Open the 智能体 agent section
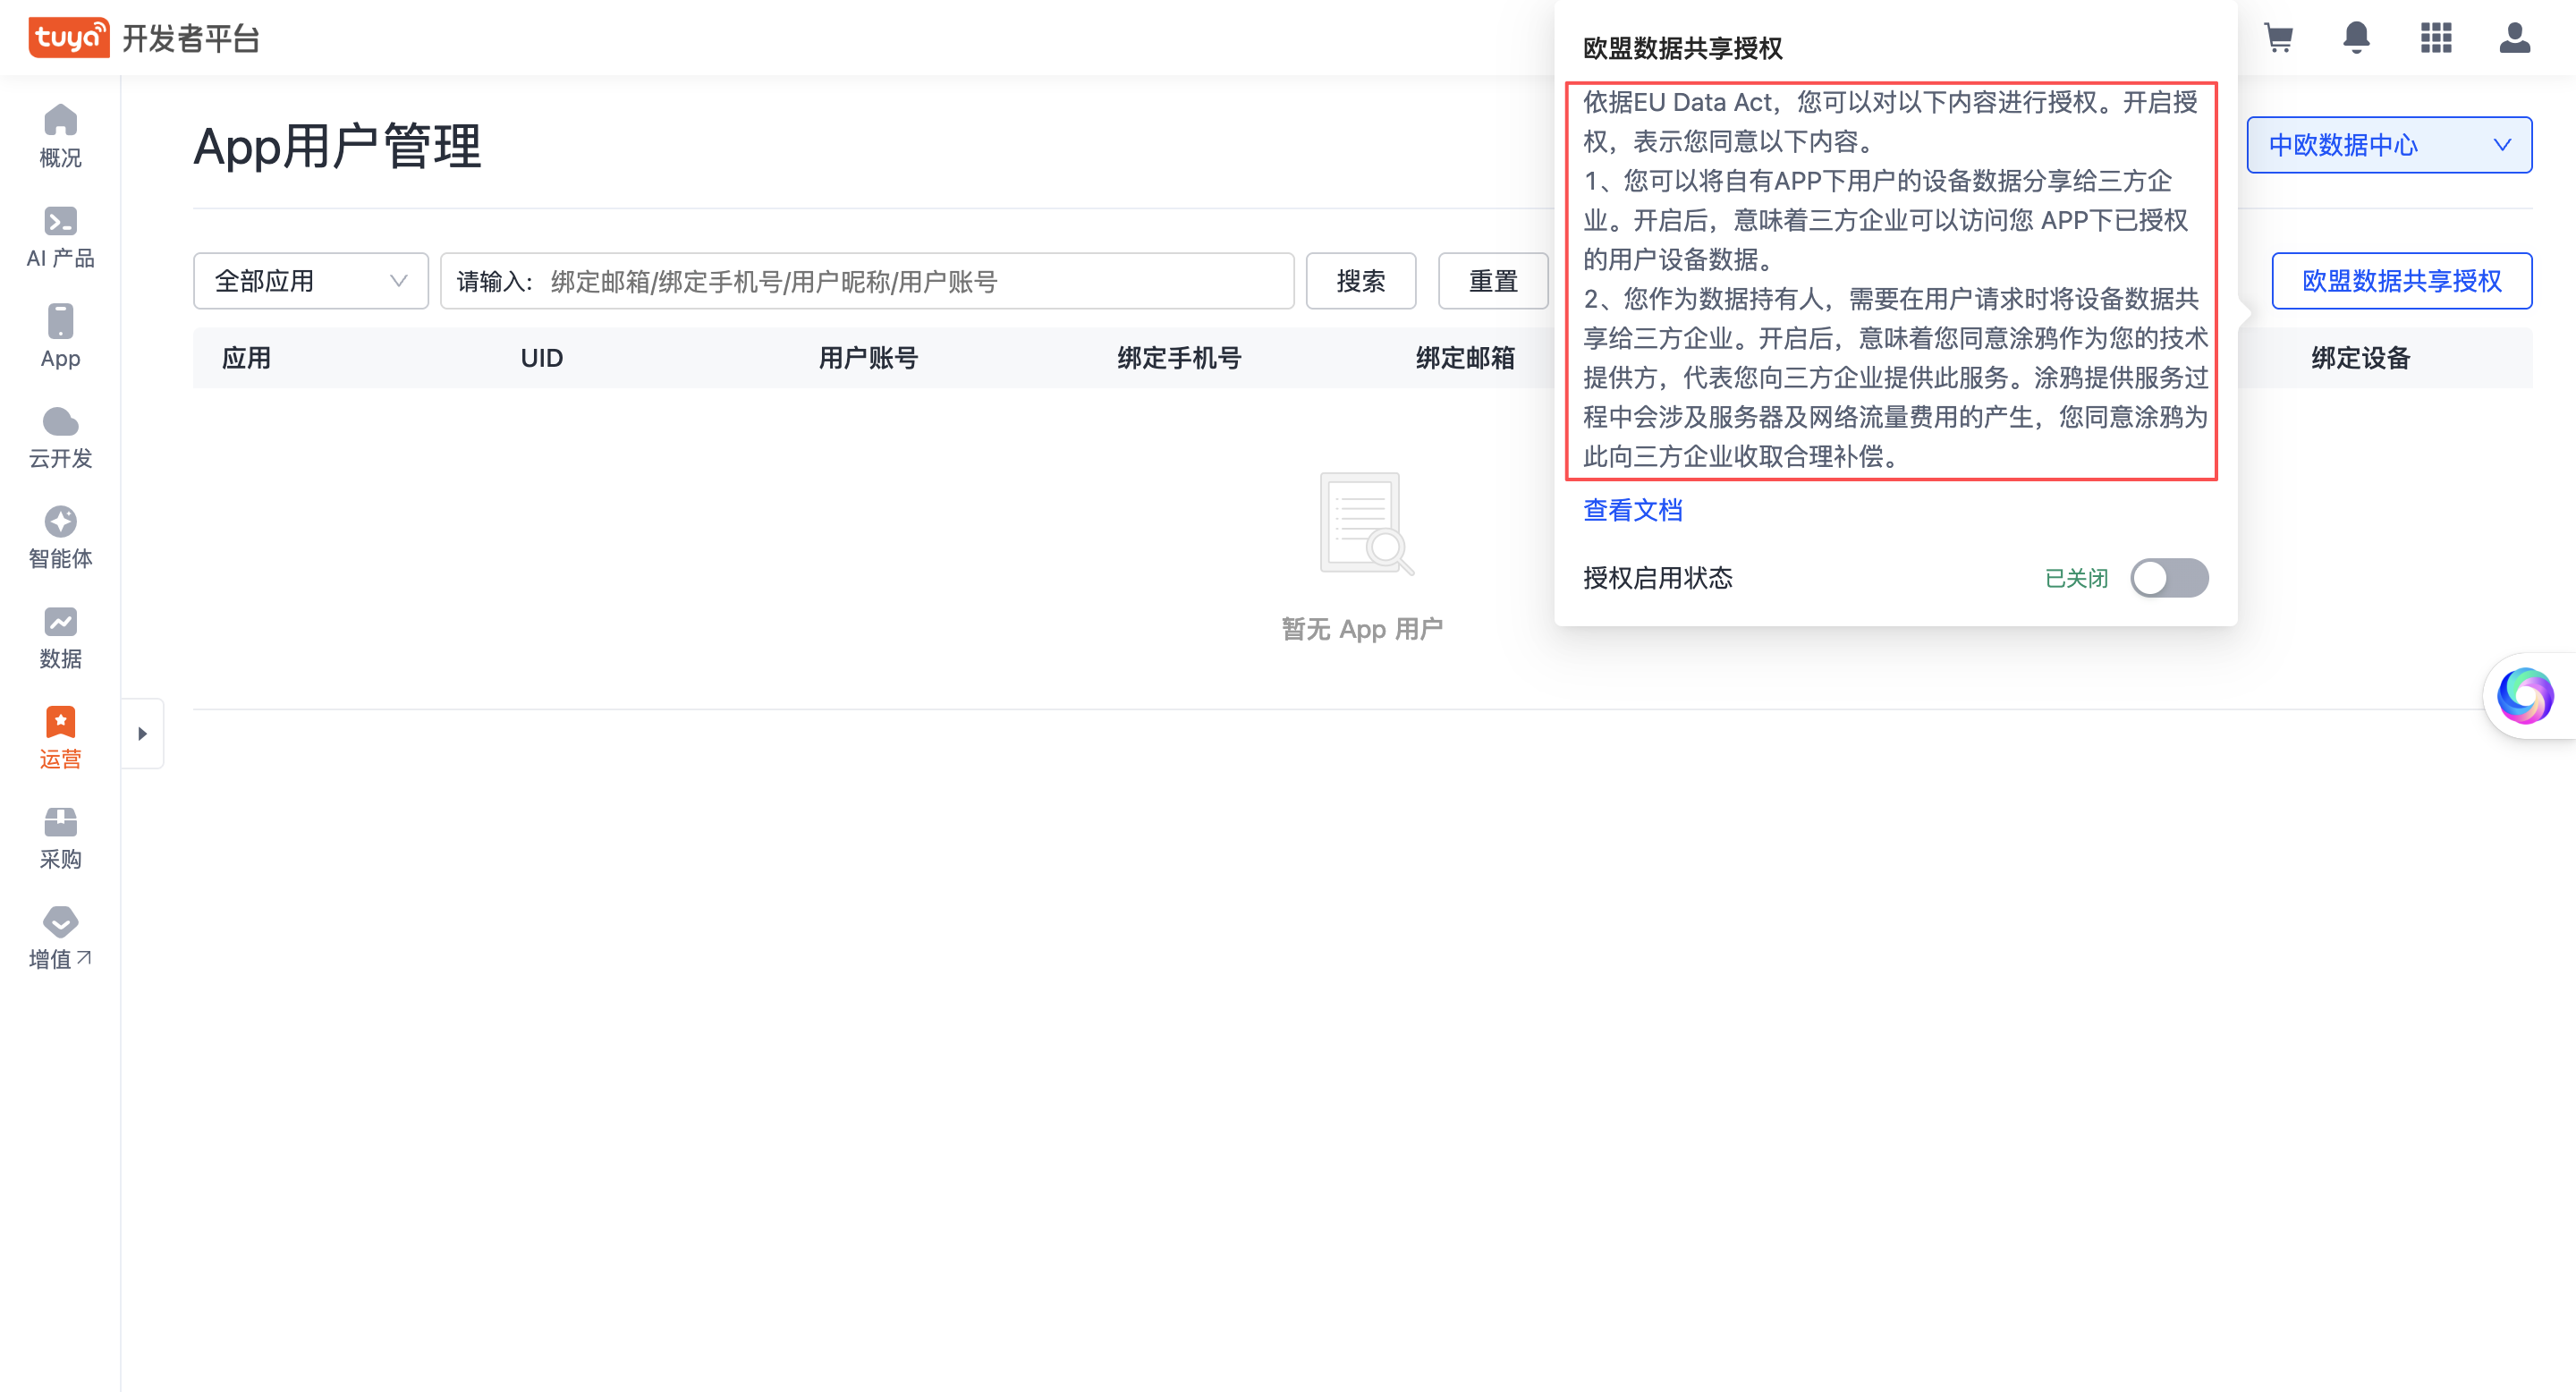 60,537
